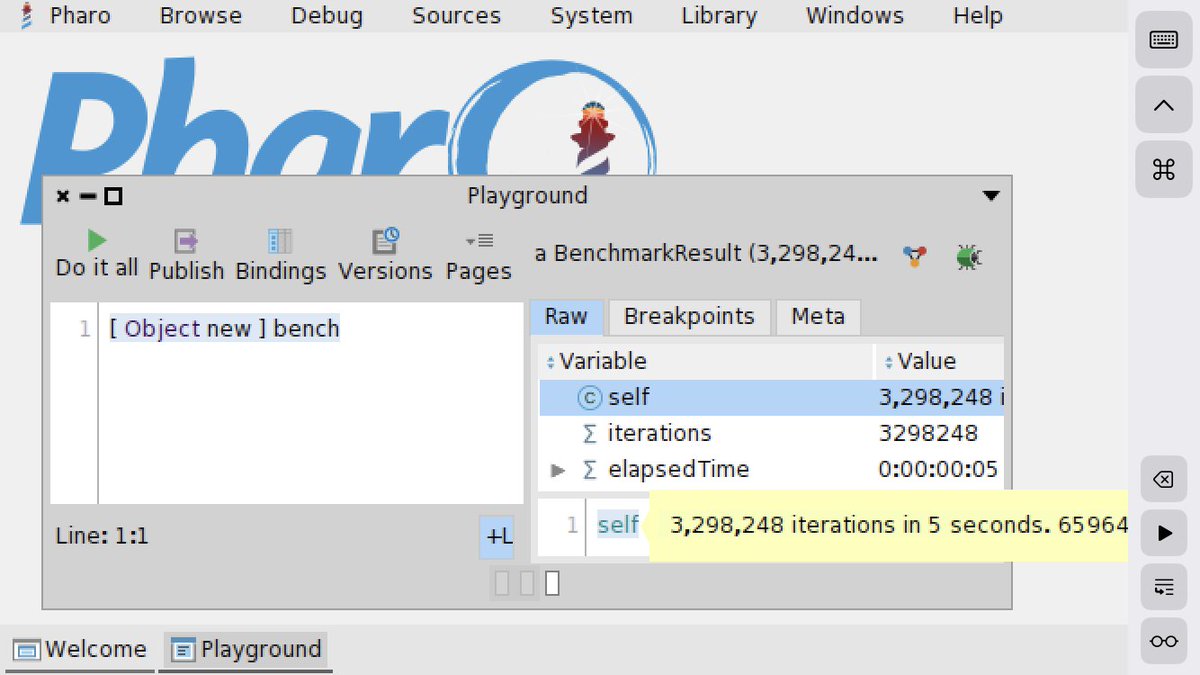The width and height of the screenshot is (1200, 675).
Task: Open the System menu
Action: point(591,16)
